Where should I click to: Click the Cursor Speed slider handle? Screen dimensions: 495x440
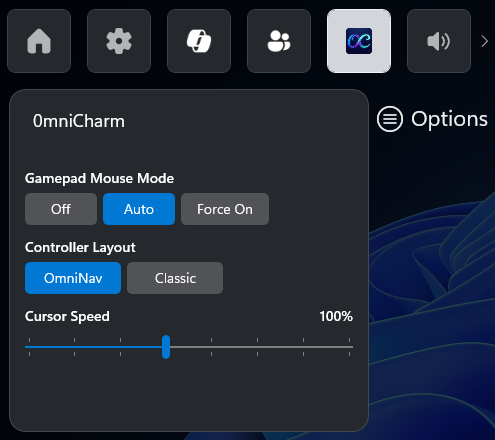(166, 347)
